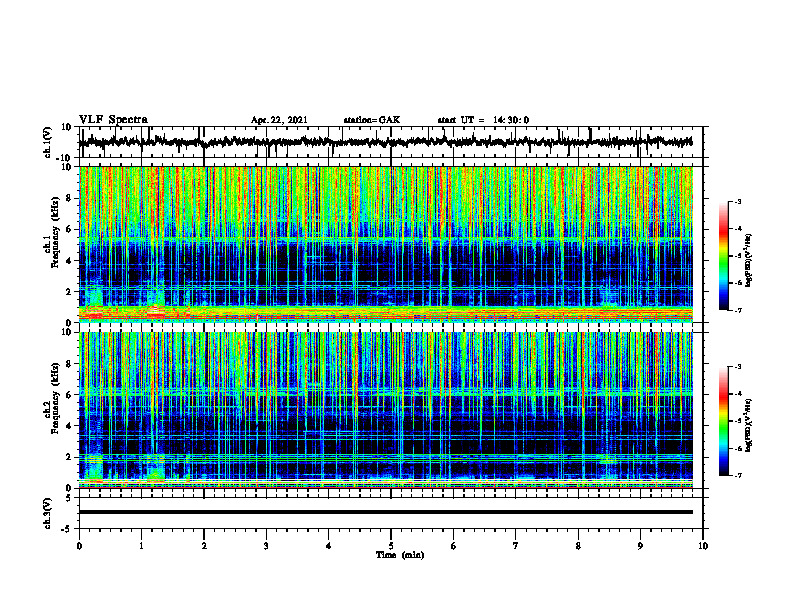Select the "Apr. 22, 2021" date text
Viewport: 792px width, 612px height.
[279, 120]
